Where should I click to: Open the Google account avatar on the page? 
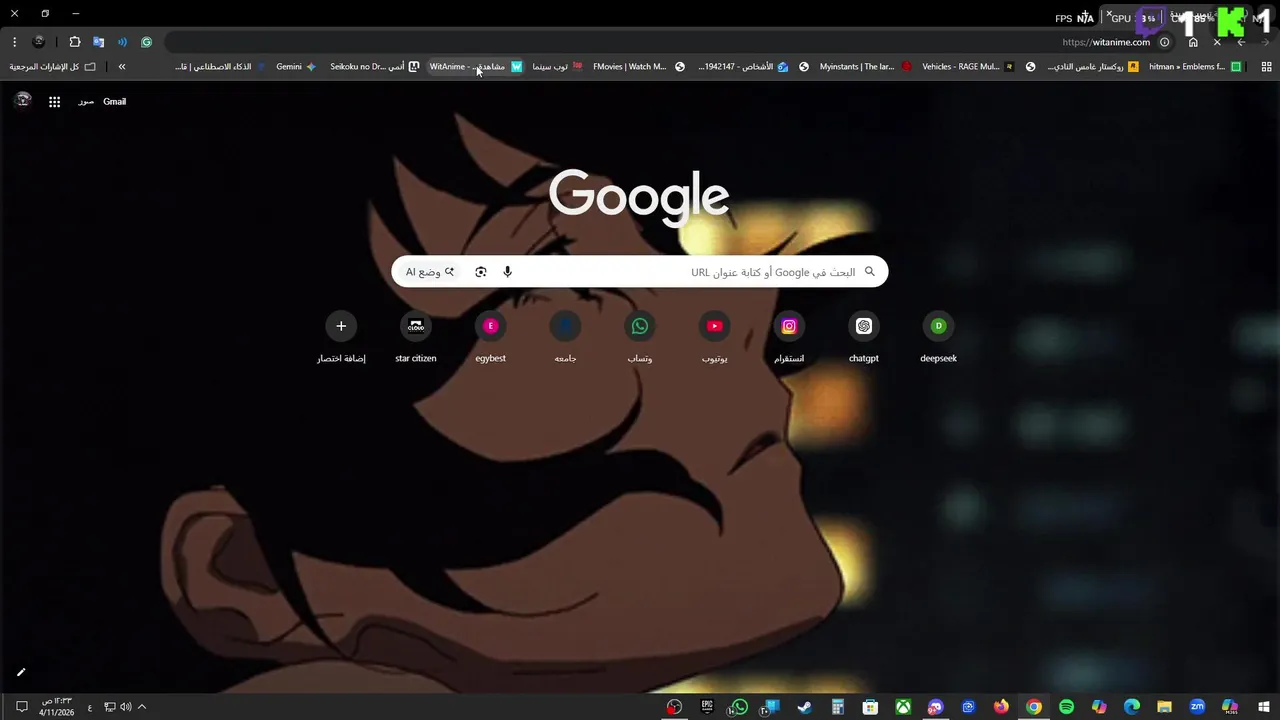click(23, 100)
